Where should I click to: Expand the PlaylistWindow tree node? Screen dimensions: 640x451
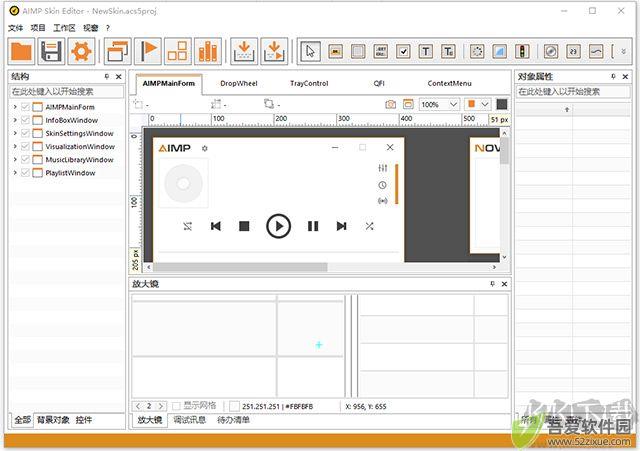coord(15,173)
